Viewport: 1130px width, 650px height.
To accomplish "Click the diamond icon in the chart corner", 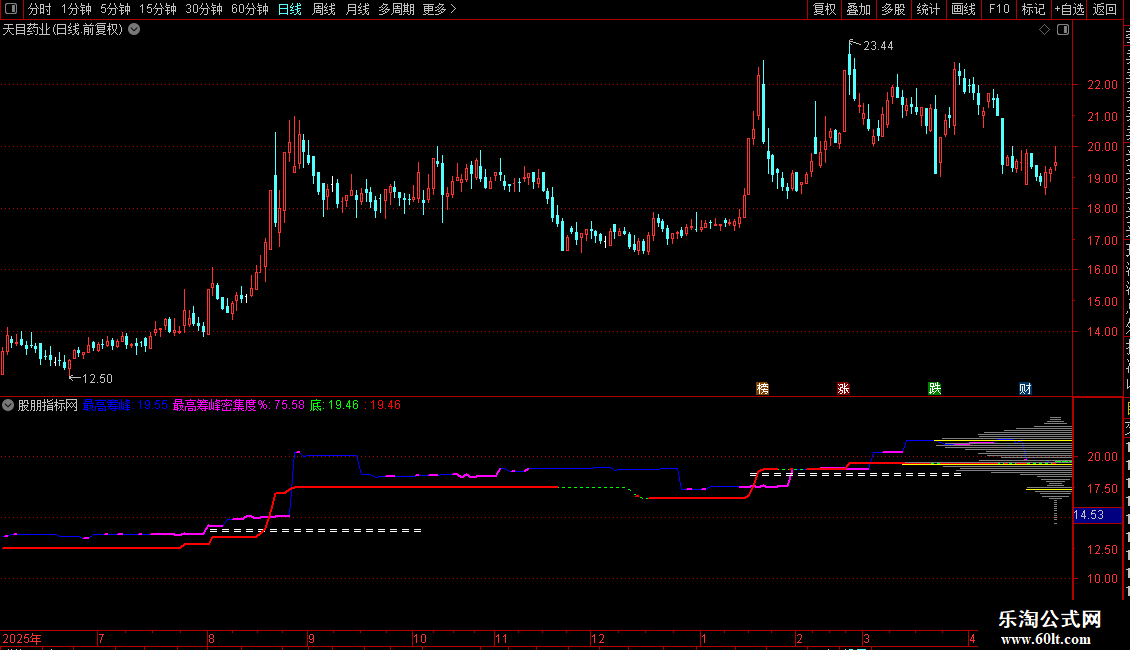I will 1044,30.
